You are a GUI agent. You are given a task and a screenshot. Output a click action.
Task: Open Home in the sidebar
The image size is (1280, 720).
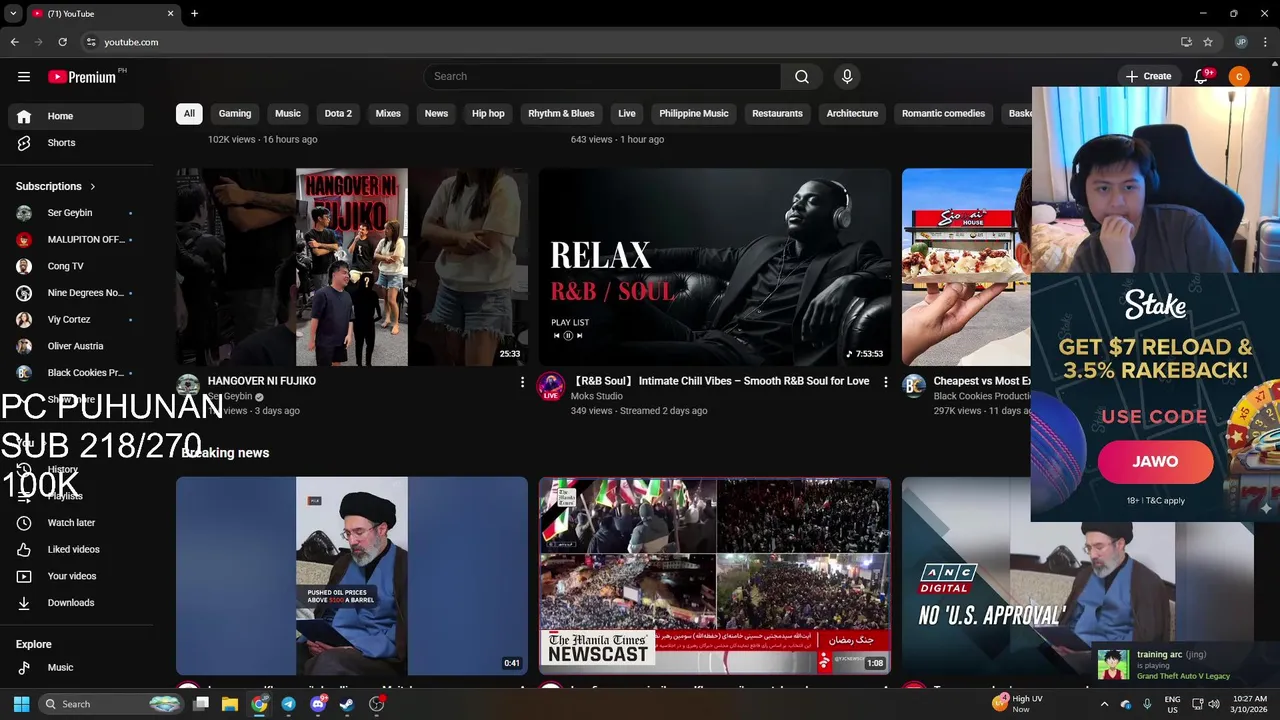(x=76, y=116)
